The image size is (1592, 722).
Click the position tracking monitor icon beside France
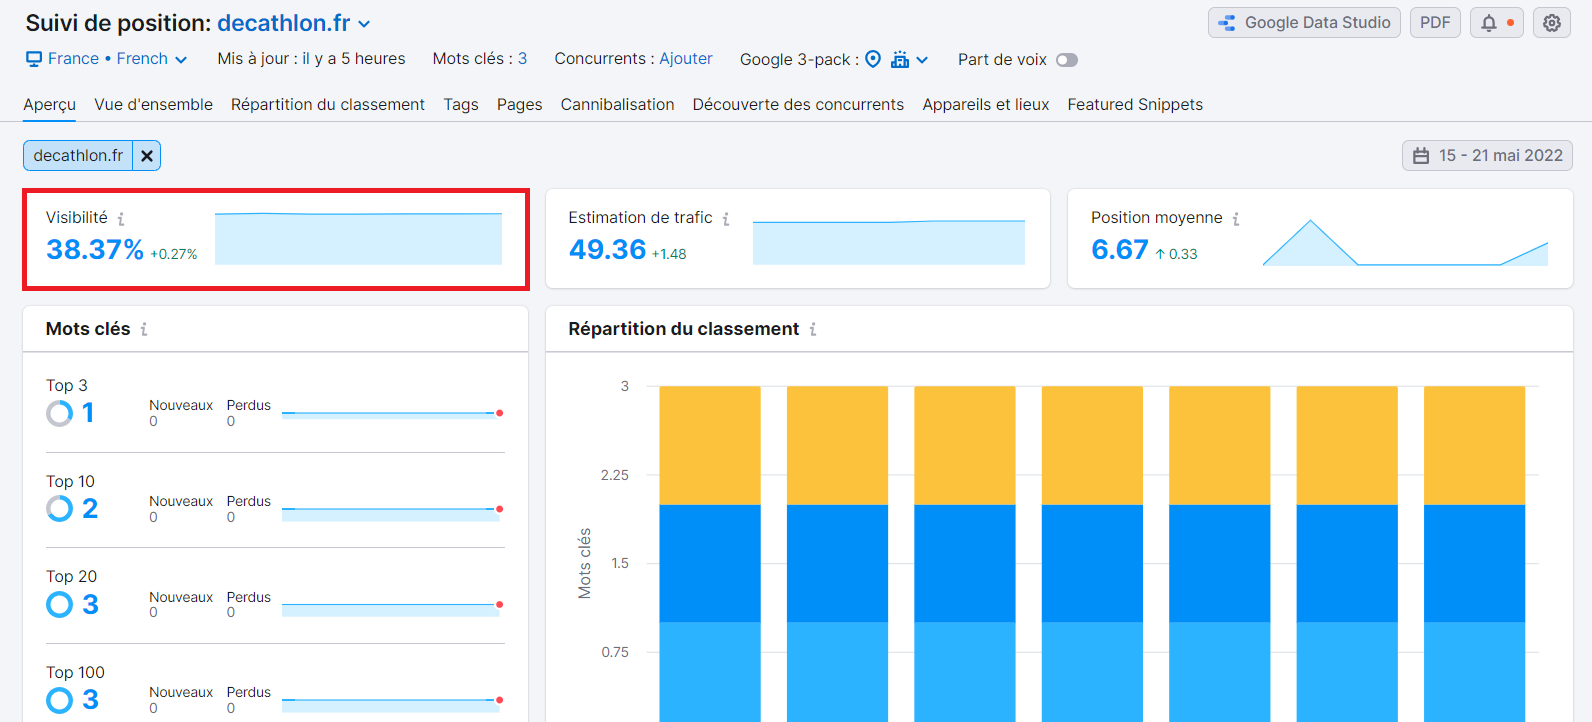34,59
